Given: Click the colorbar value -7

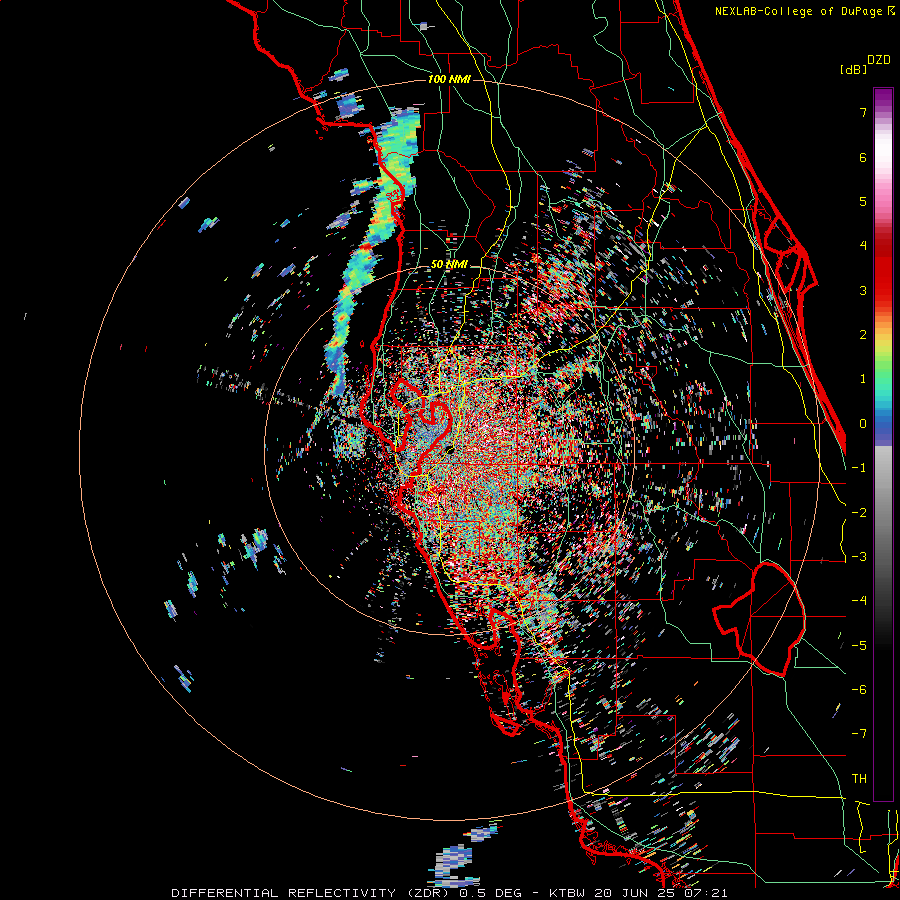Looking at the screenshot, I should pyautogui.click(x=859, y=734).
